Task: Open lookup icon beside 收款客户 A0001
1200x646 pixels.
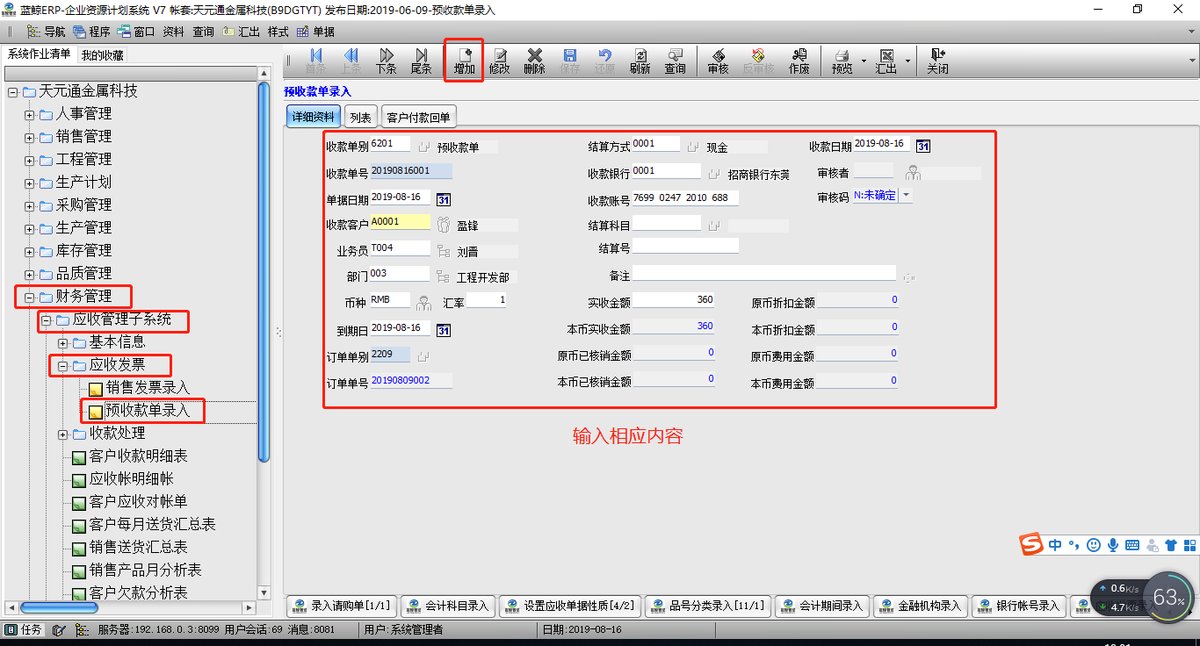Action: coord(443,225)
